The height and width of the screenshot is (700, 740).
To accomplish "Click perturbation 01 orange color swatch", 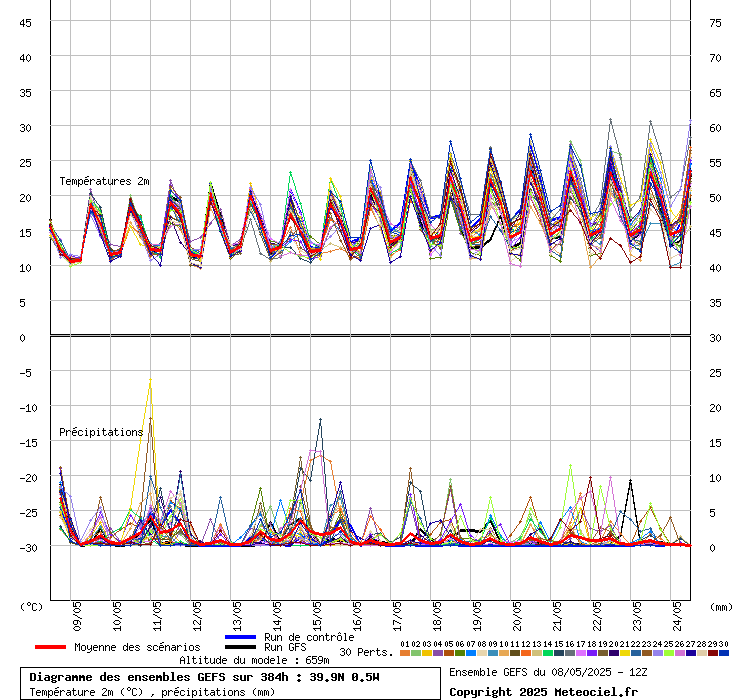I will [x=405, y=653].
